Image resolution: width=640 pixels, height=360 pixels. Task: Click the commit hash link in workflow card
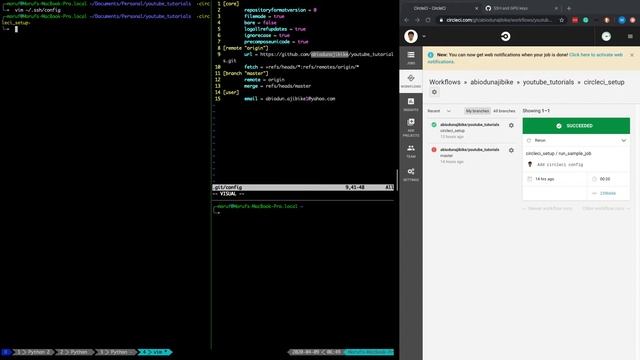click(x=607, y=193)
